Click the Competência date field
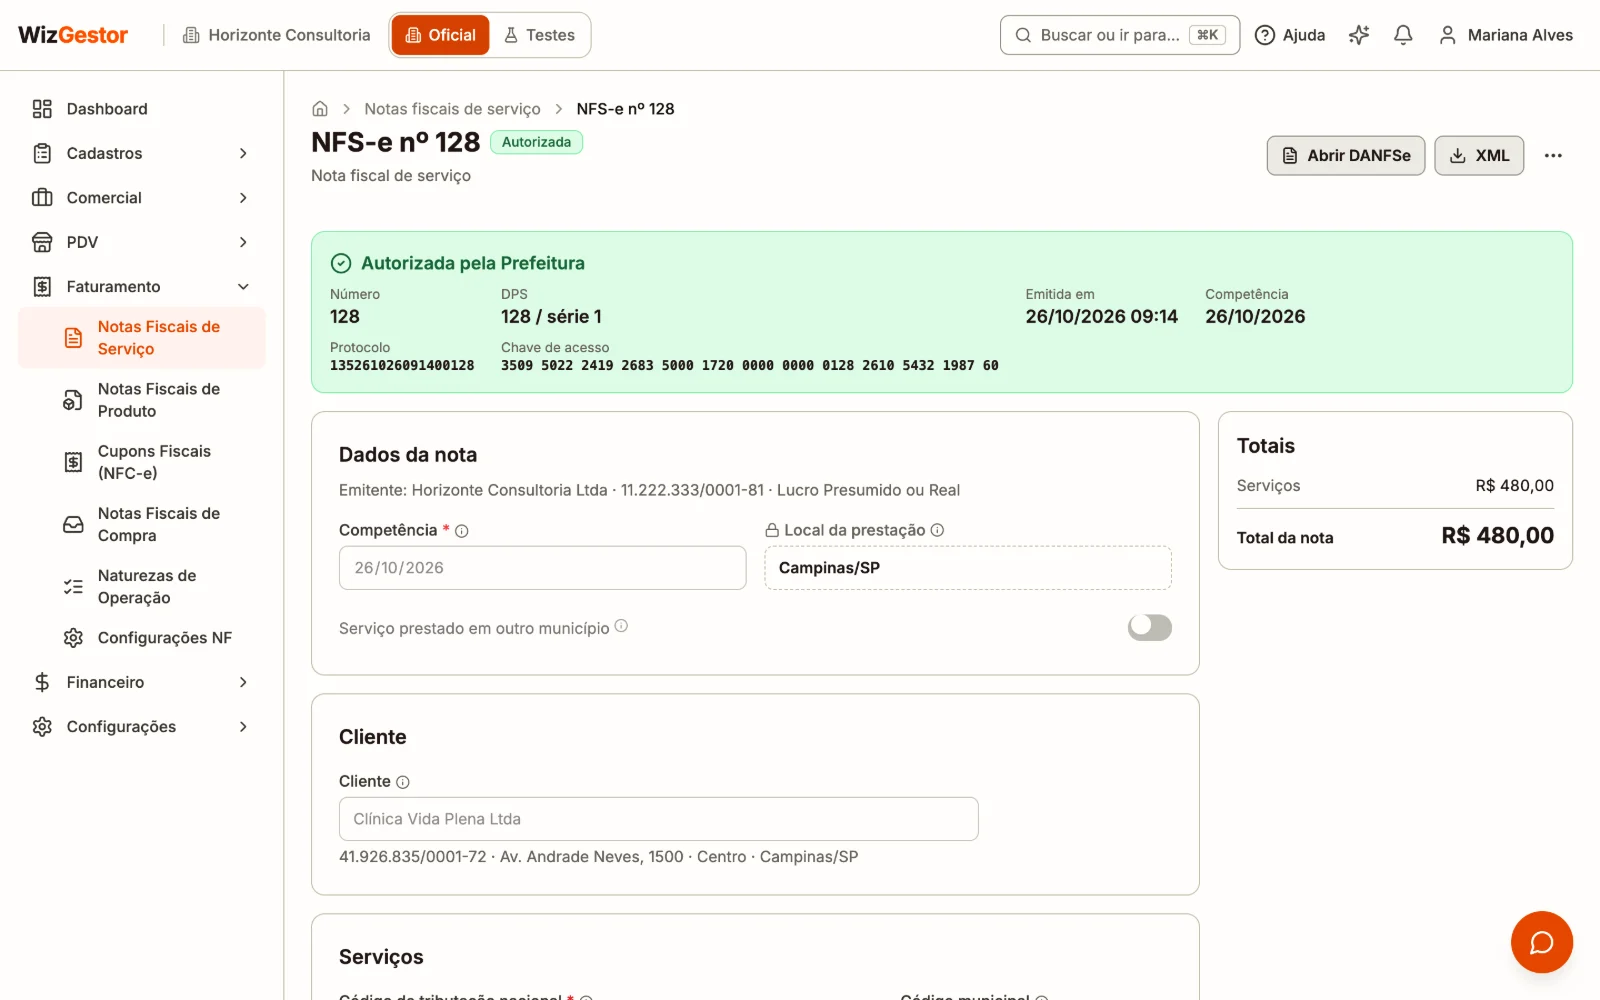1600x1000 pixels. click(542, 568)
